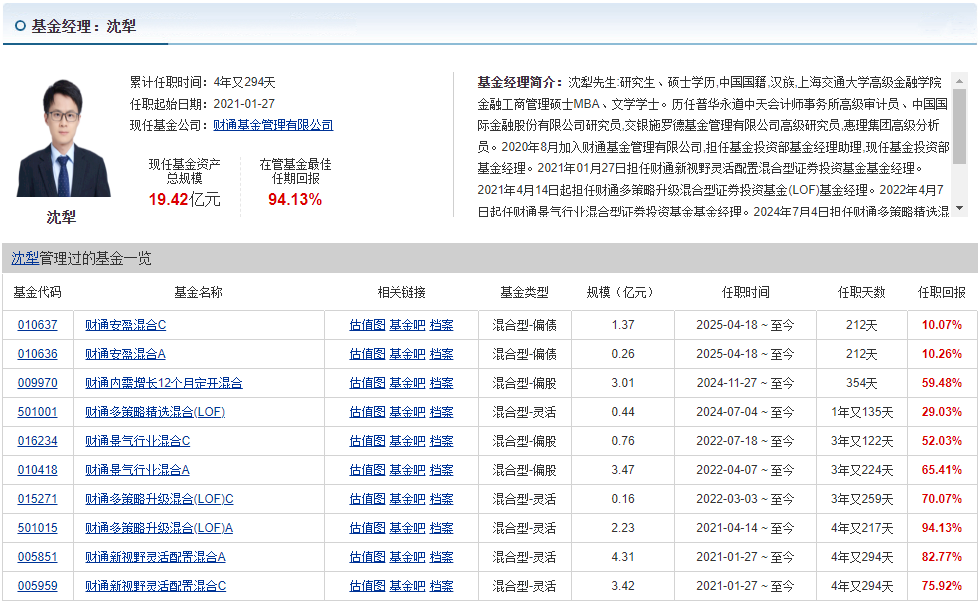Open 档案 for 财通多策略精选混合(LOF)
980x604 pixels.
point(442,412)
